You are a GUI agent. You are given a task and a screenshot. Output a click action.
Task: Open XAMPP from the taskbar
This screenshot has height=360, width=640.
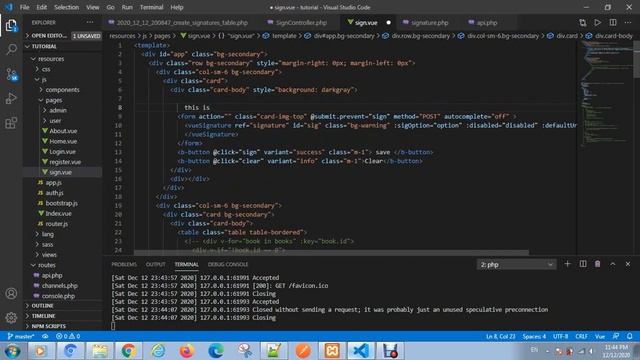pyautogui.click(x=332, y=351)
